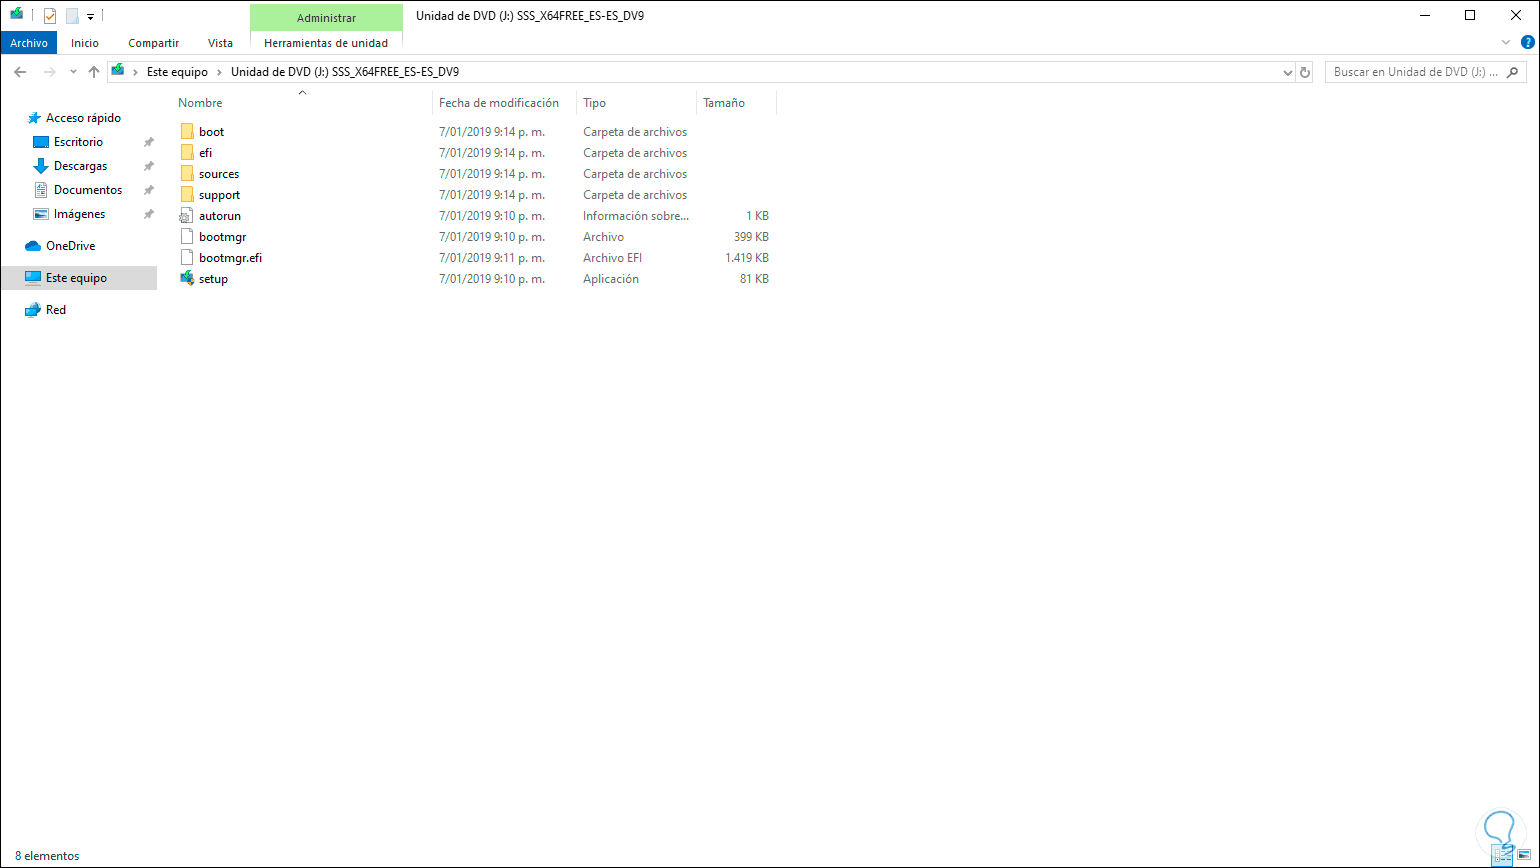Select the efi folder icon
Image resolution: width=1540 pixels, height=868 pixels.
(187, 153)
